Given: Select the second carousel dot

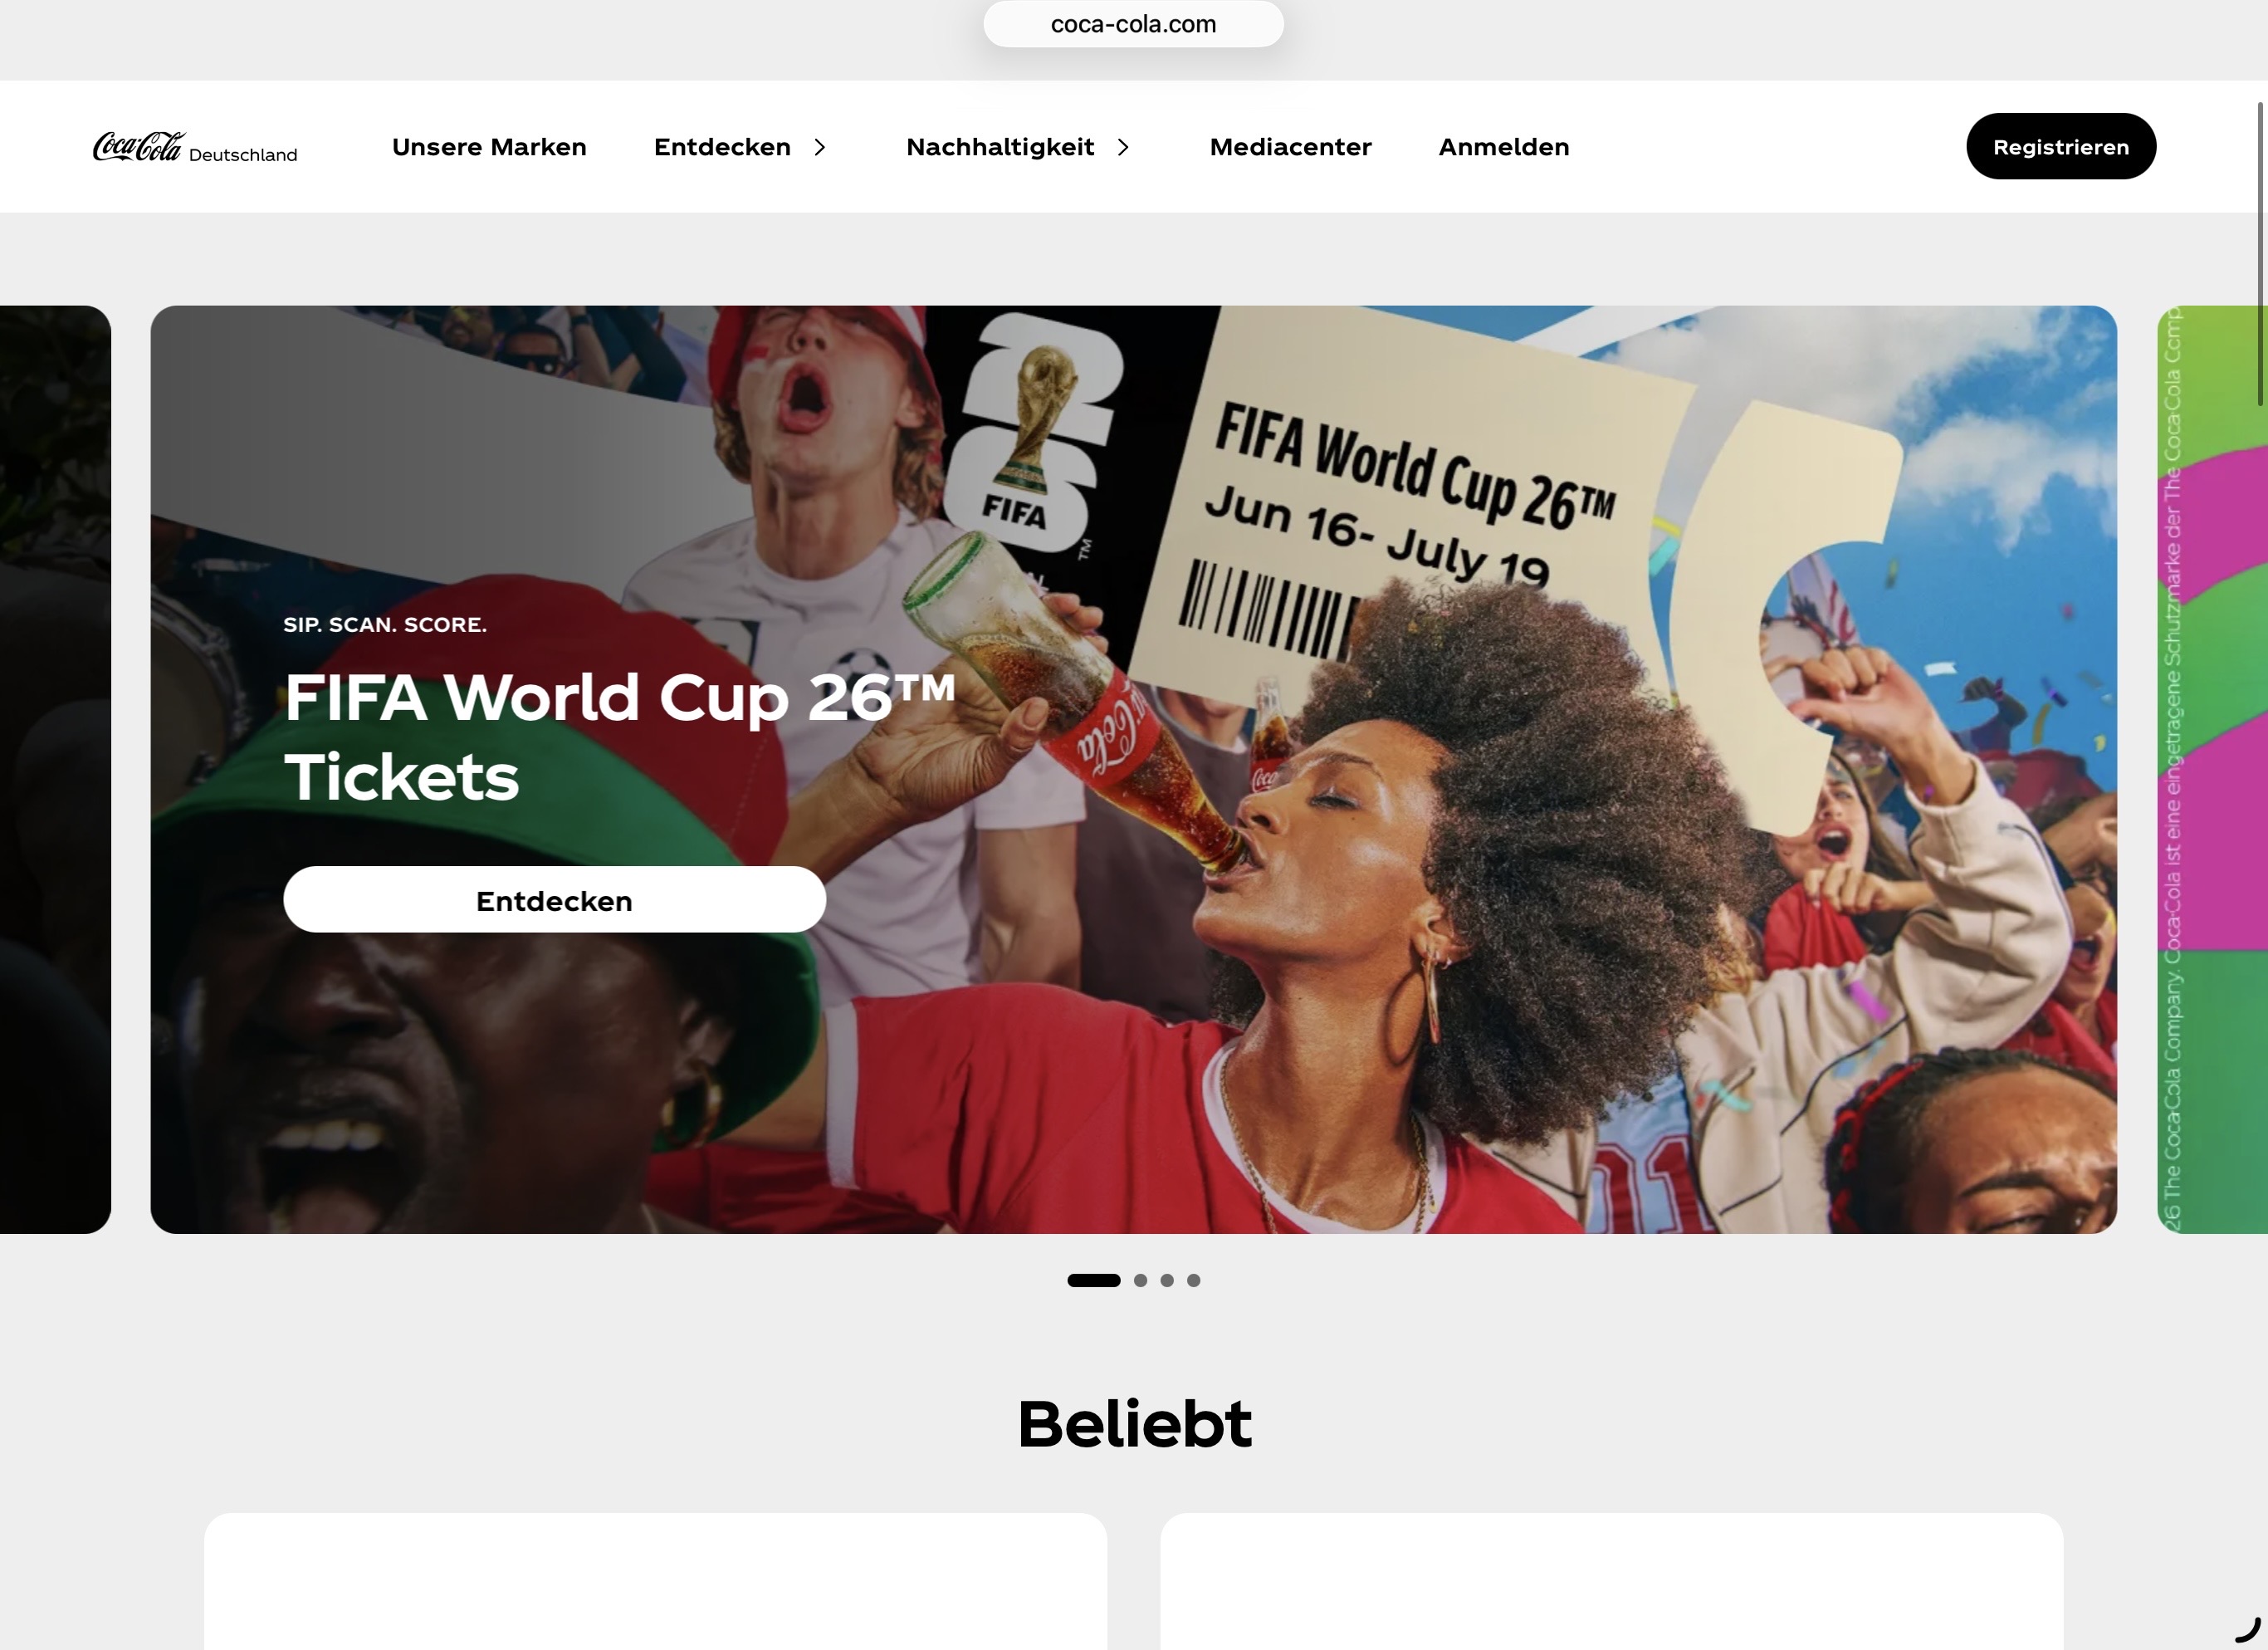Looking at the screenshot, I should (1140, 1280).
